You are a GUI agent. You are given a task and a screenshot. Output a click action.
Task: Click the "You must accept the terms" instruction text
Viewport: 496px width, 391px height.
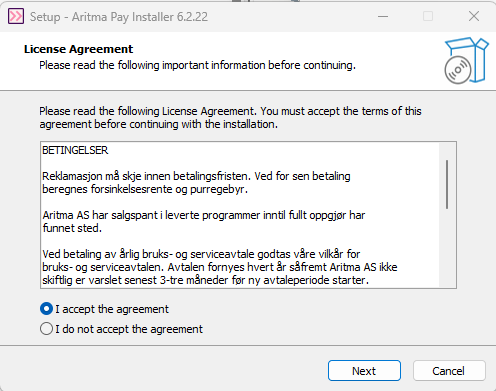pos(323,111)
